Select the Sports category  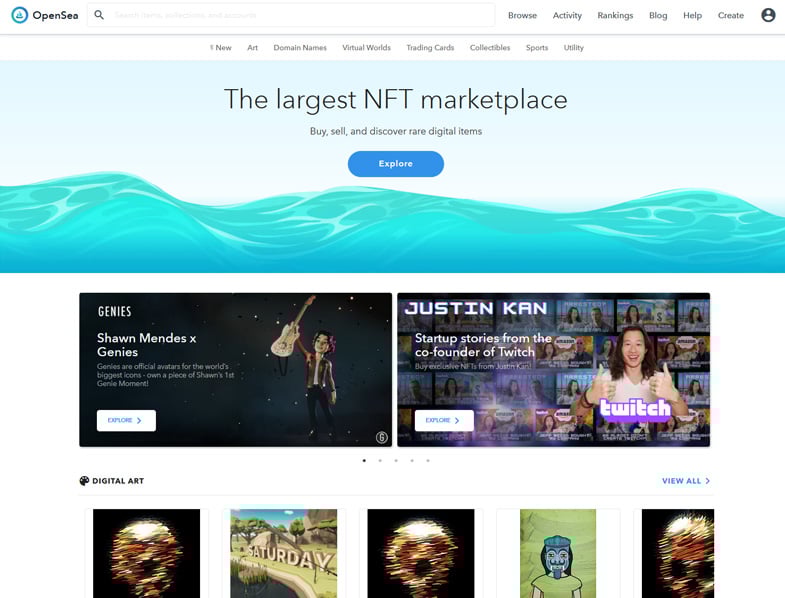(x=537, y=48)
